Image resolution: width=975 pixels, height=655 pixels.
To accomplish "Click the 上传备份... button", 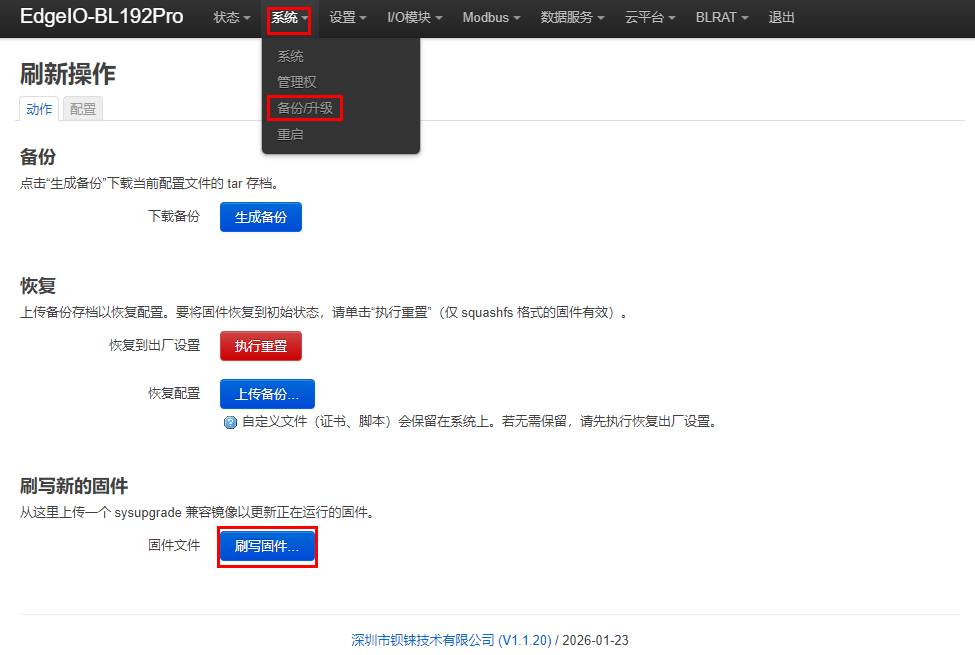I will (267, 394).
